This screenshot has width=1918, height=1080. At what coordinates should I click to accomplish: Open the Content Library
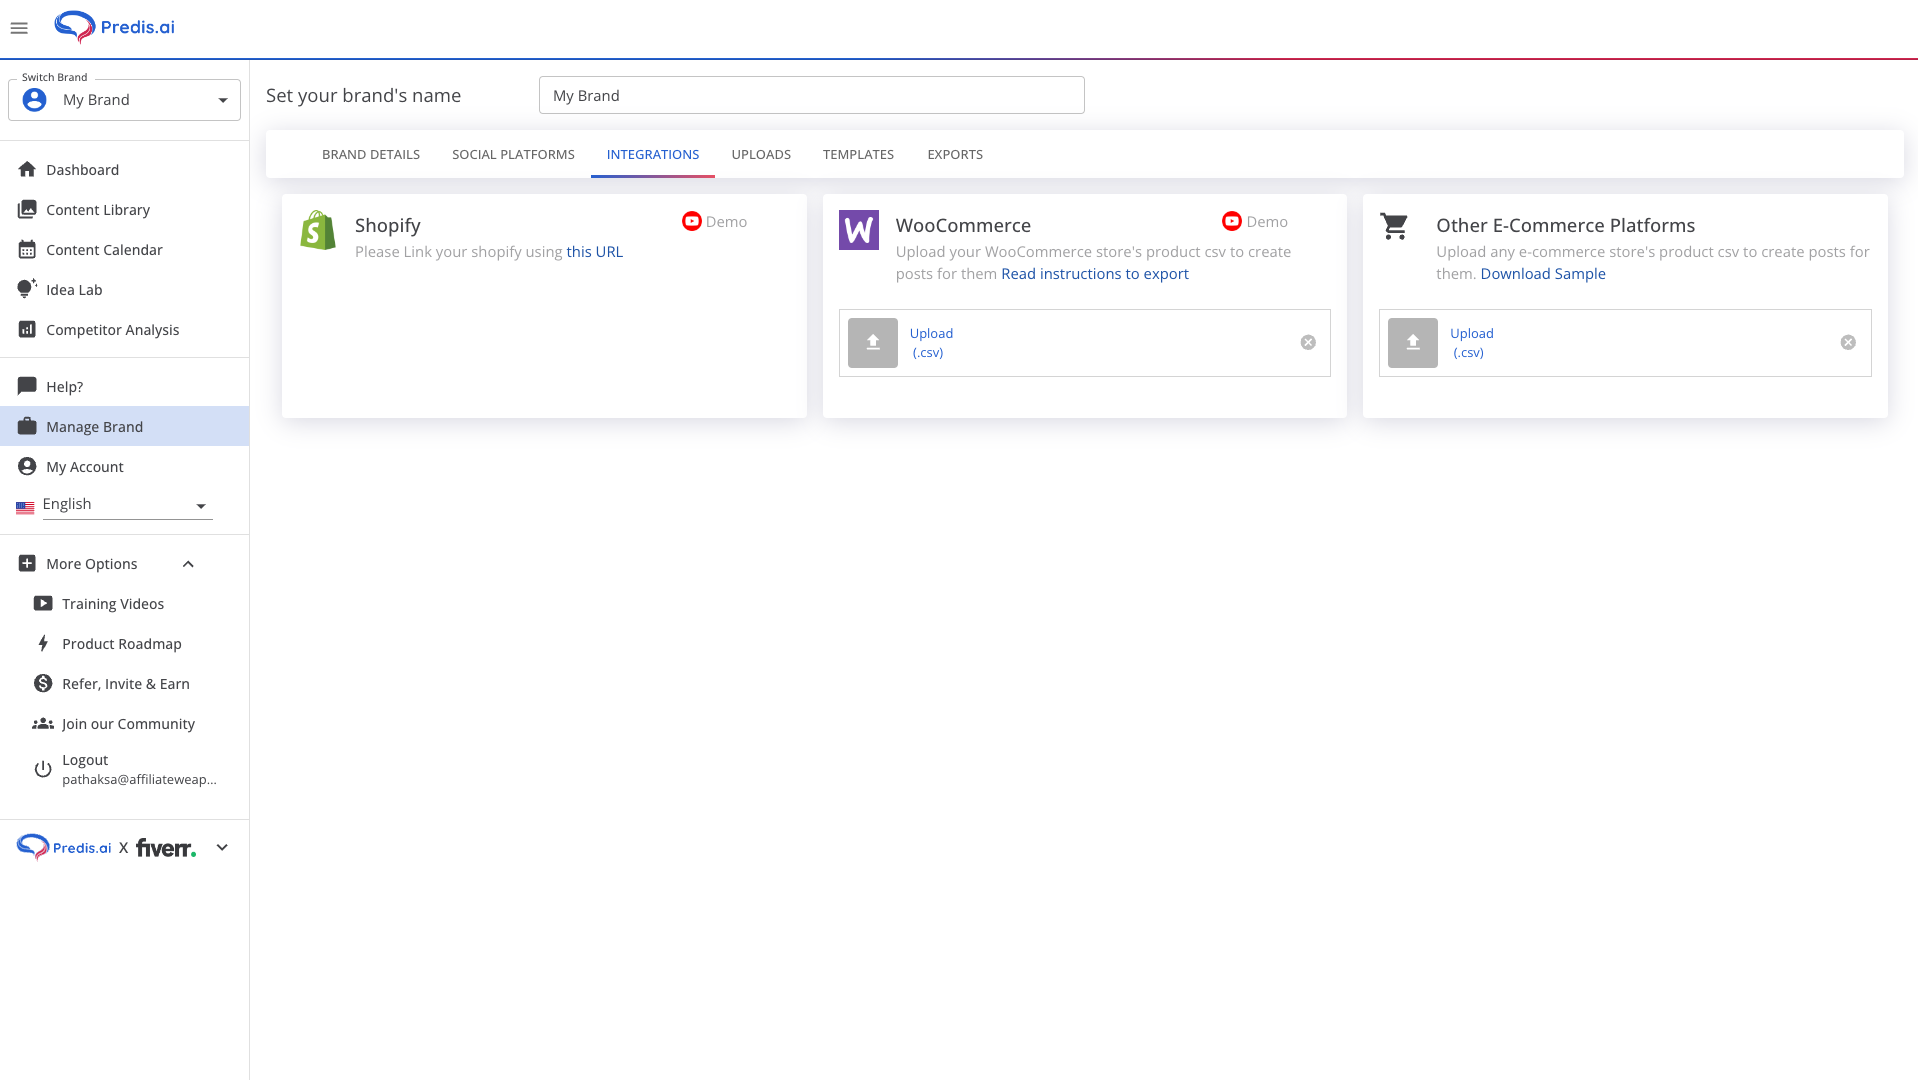pyautogui.click(x=98, y=209)
